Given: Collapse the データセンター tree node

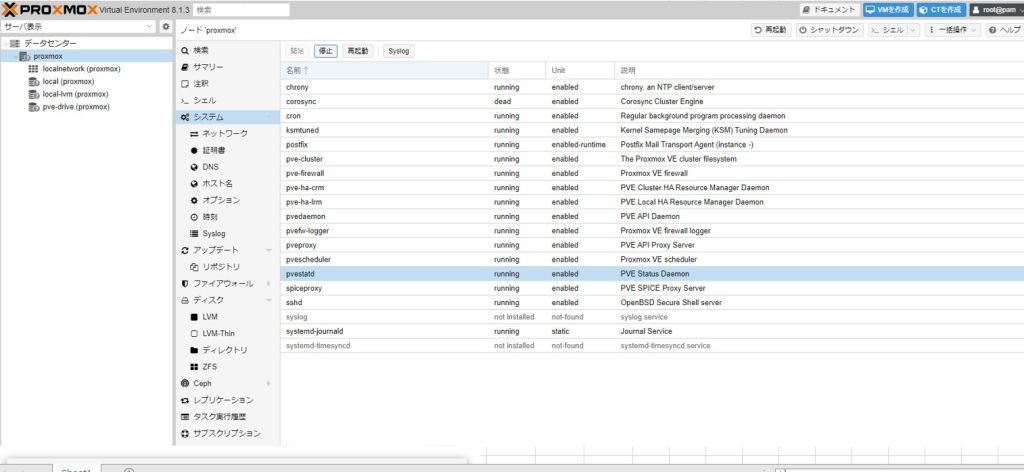Looking at the screenshot, I should click(x=7, y=44).
